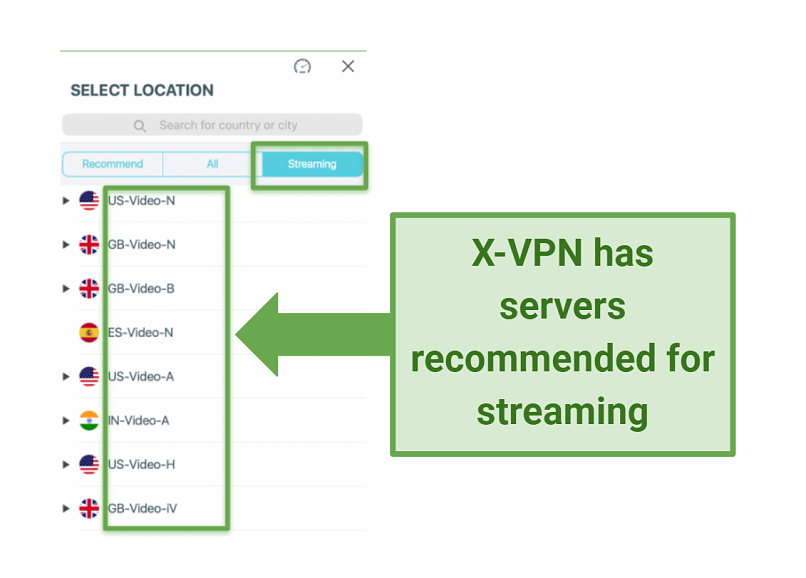Connect to the ES-Video-N server
The height and width of the screenshot is (578, 806).
coord(140,333)
